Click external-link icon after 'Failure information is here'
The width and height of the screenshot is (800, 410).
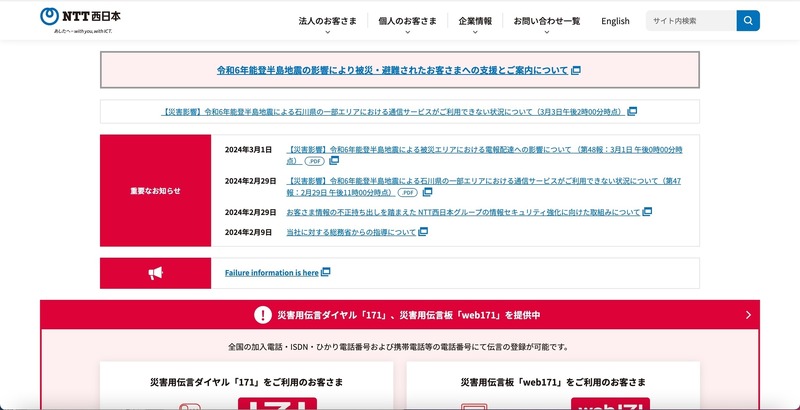pyautogui.click(x=326, y=272)
